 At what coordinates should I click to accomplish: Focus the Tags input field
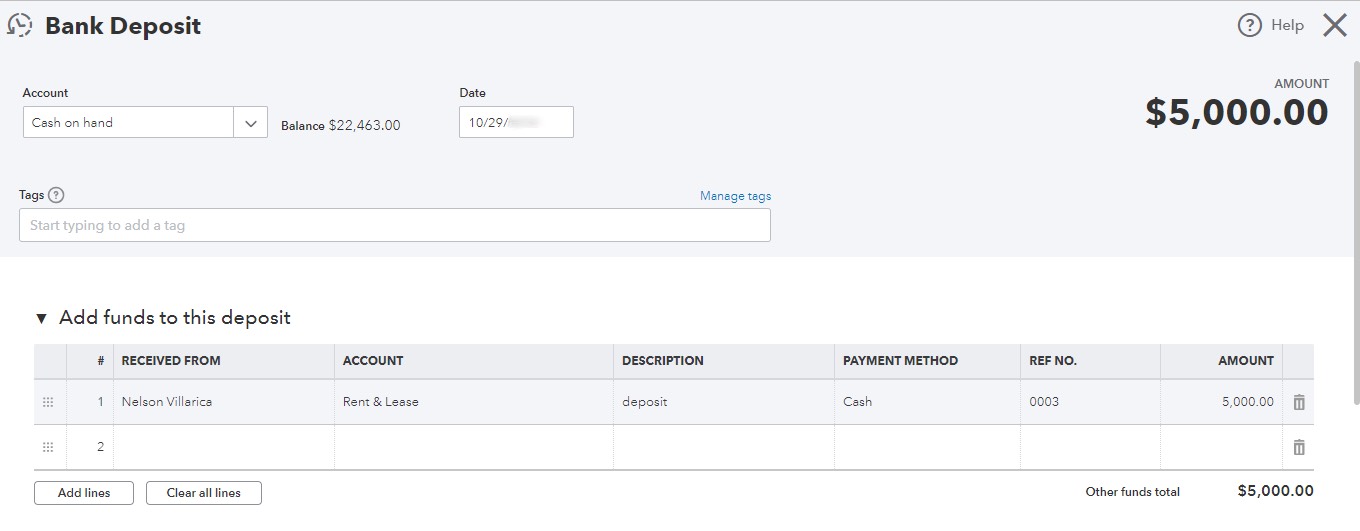click(x=394, y=225)
